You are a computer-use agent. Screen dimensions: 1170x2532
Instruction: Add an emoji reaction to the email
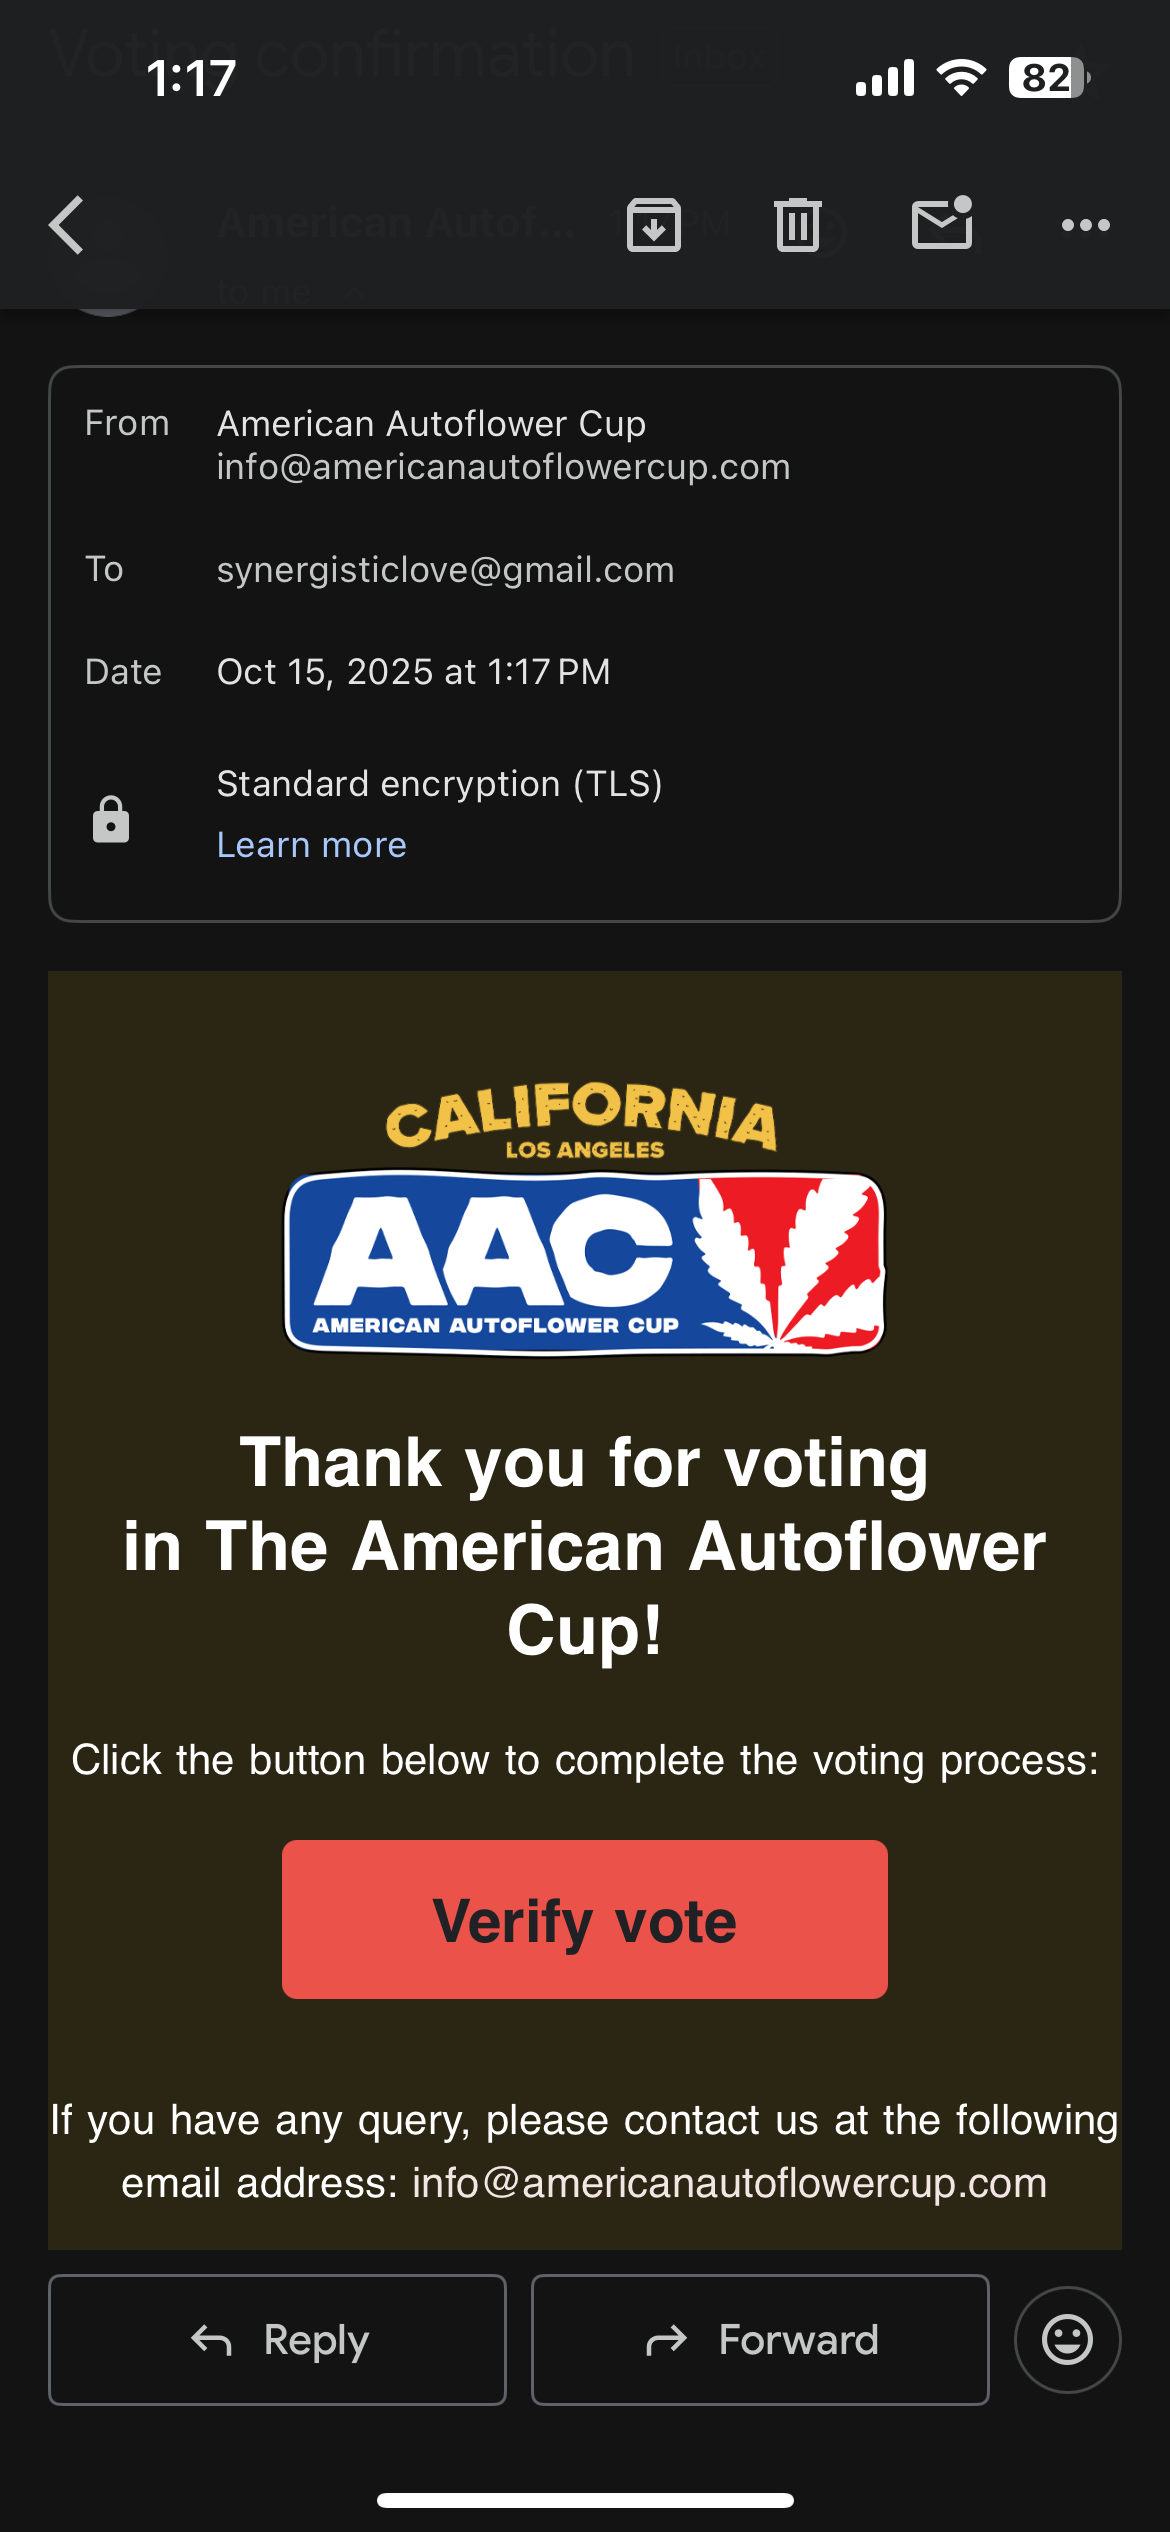1067,2339
